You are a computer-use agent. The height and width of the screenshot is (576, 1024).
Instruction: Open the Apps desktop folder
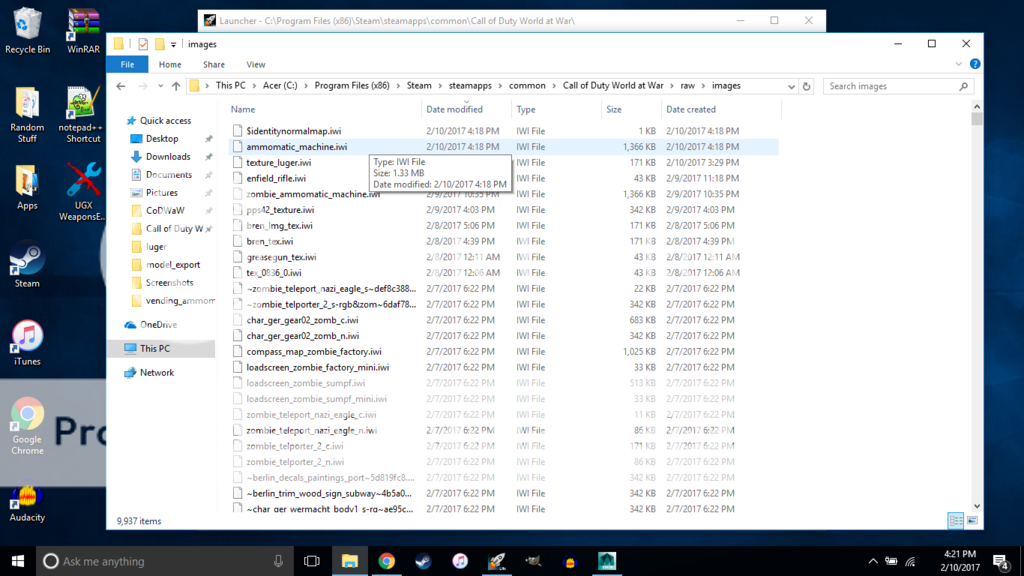click(27, 187)
